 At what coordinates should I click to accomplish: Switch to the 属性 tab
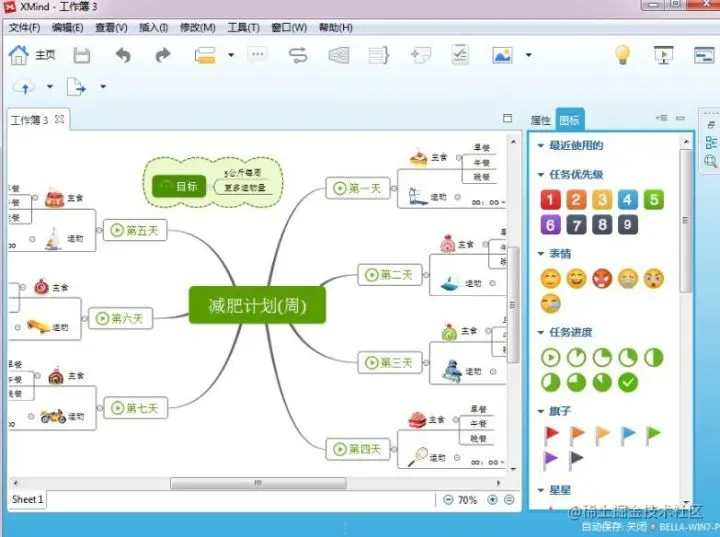(540, 120)
